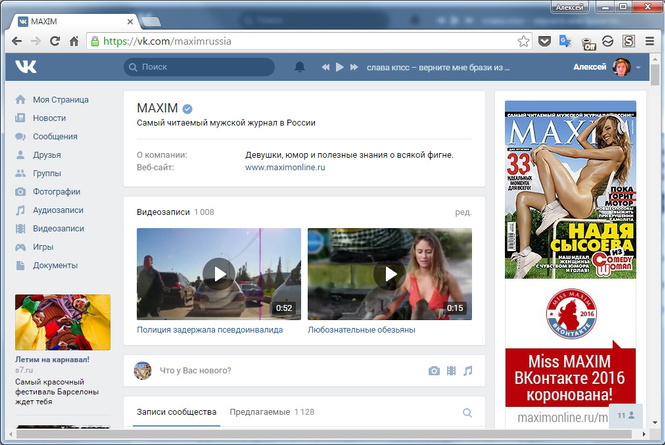This screenshot has height=445, width=665.
Task: Play video Полиция задержала псевдоинвалида thumbnail
Action: (219, 274)
